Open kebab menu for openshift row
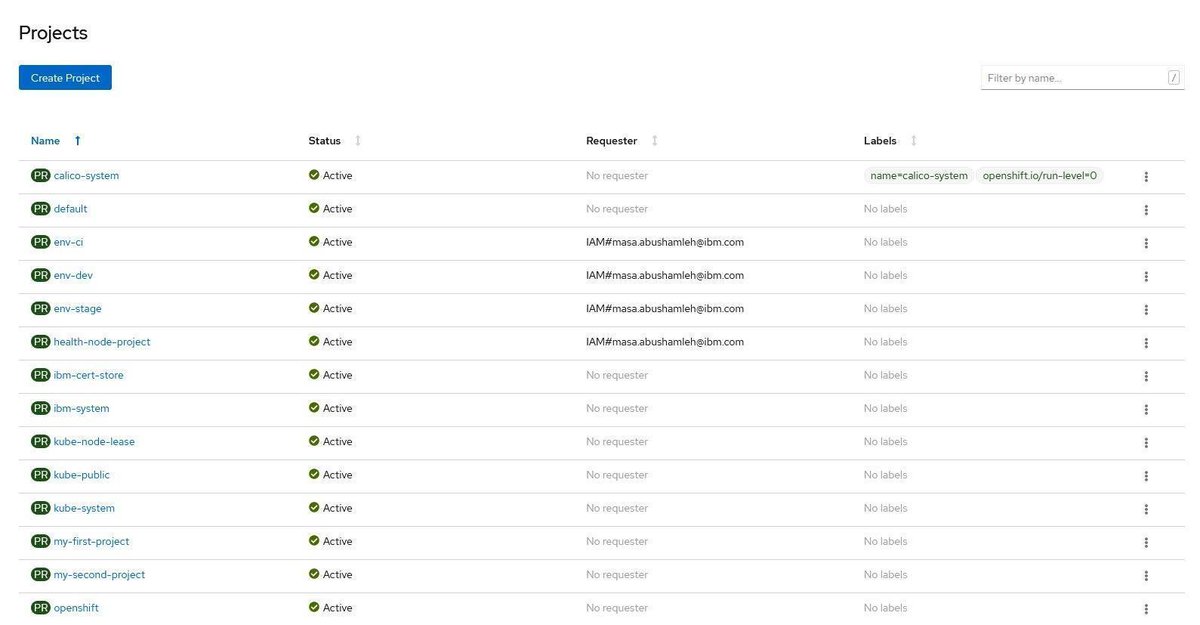This screenshot has height=625, width=1200. pyautogui.click(x=1146, y=608)
